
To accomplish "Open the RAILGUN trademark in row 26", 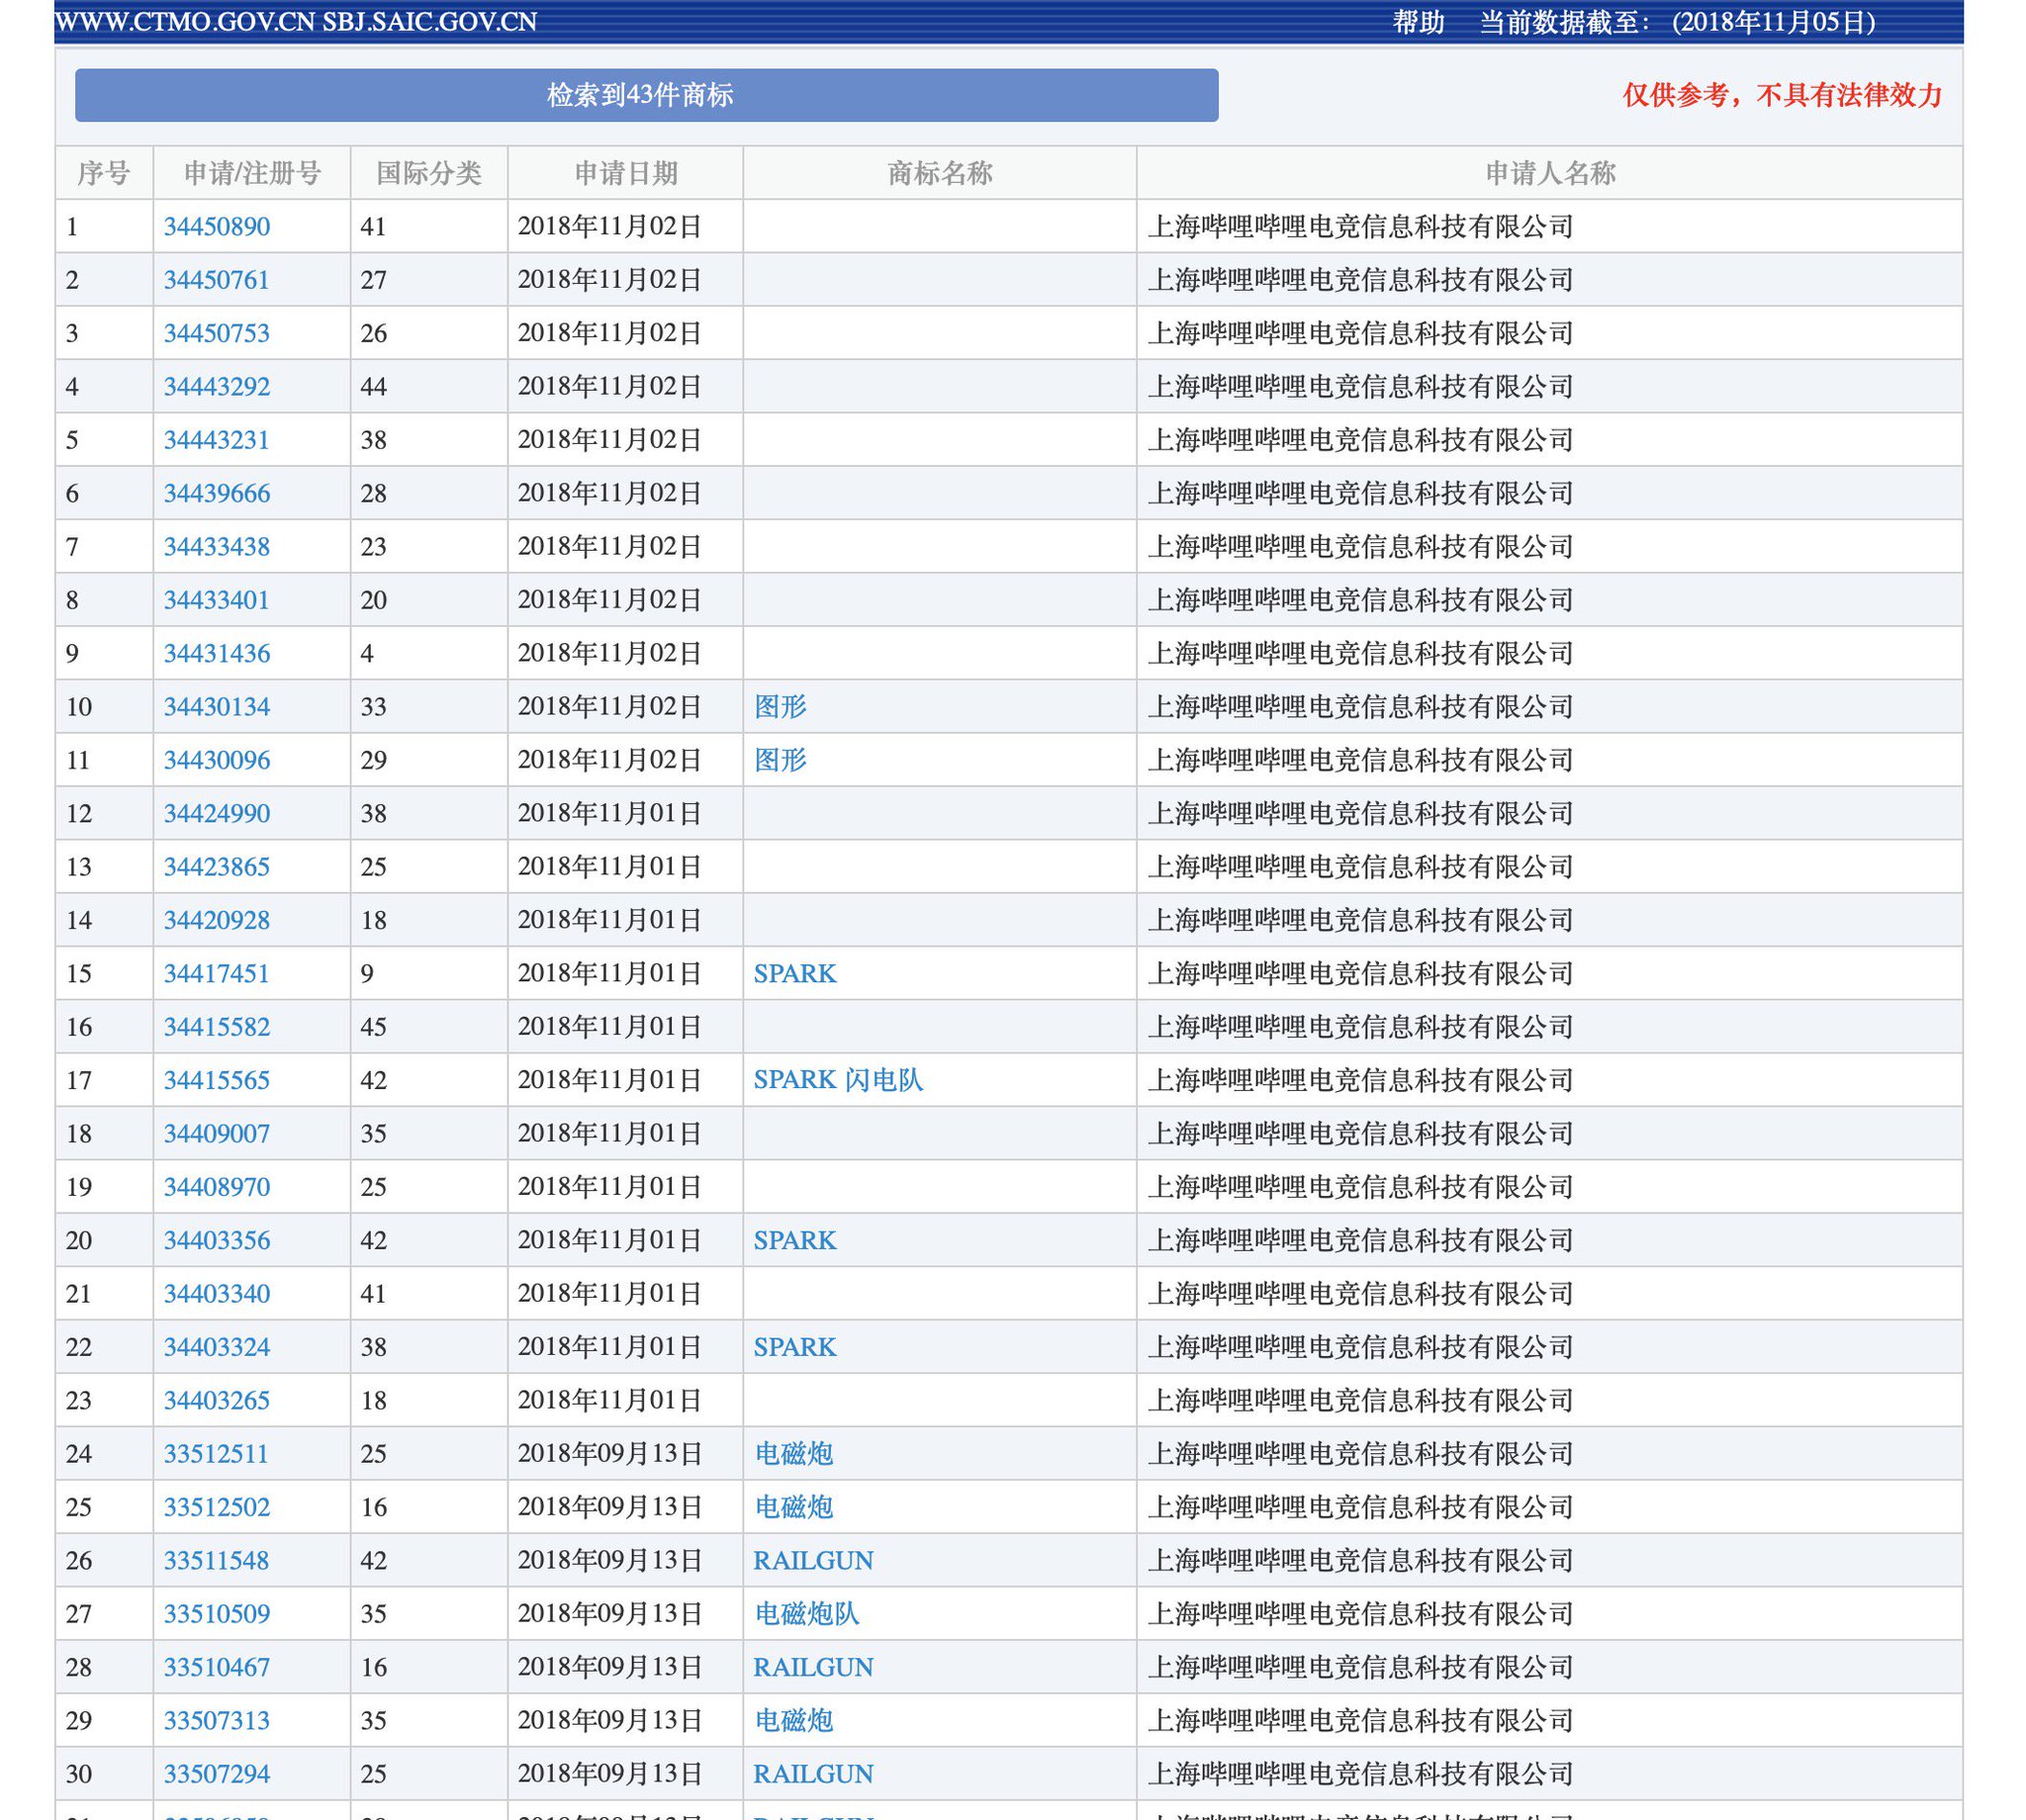I will pyautogui.click(x=813, y=1560).
